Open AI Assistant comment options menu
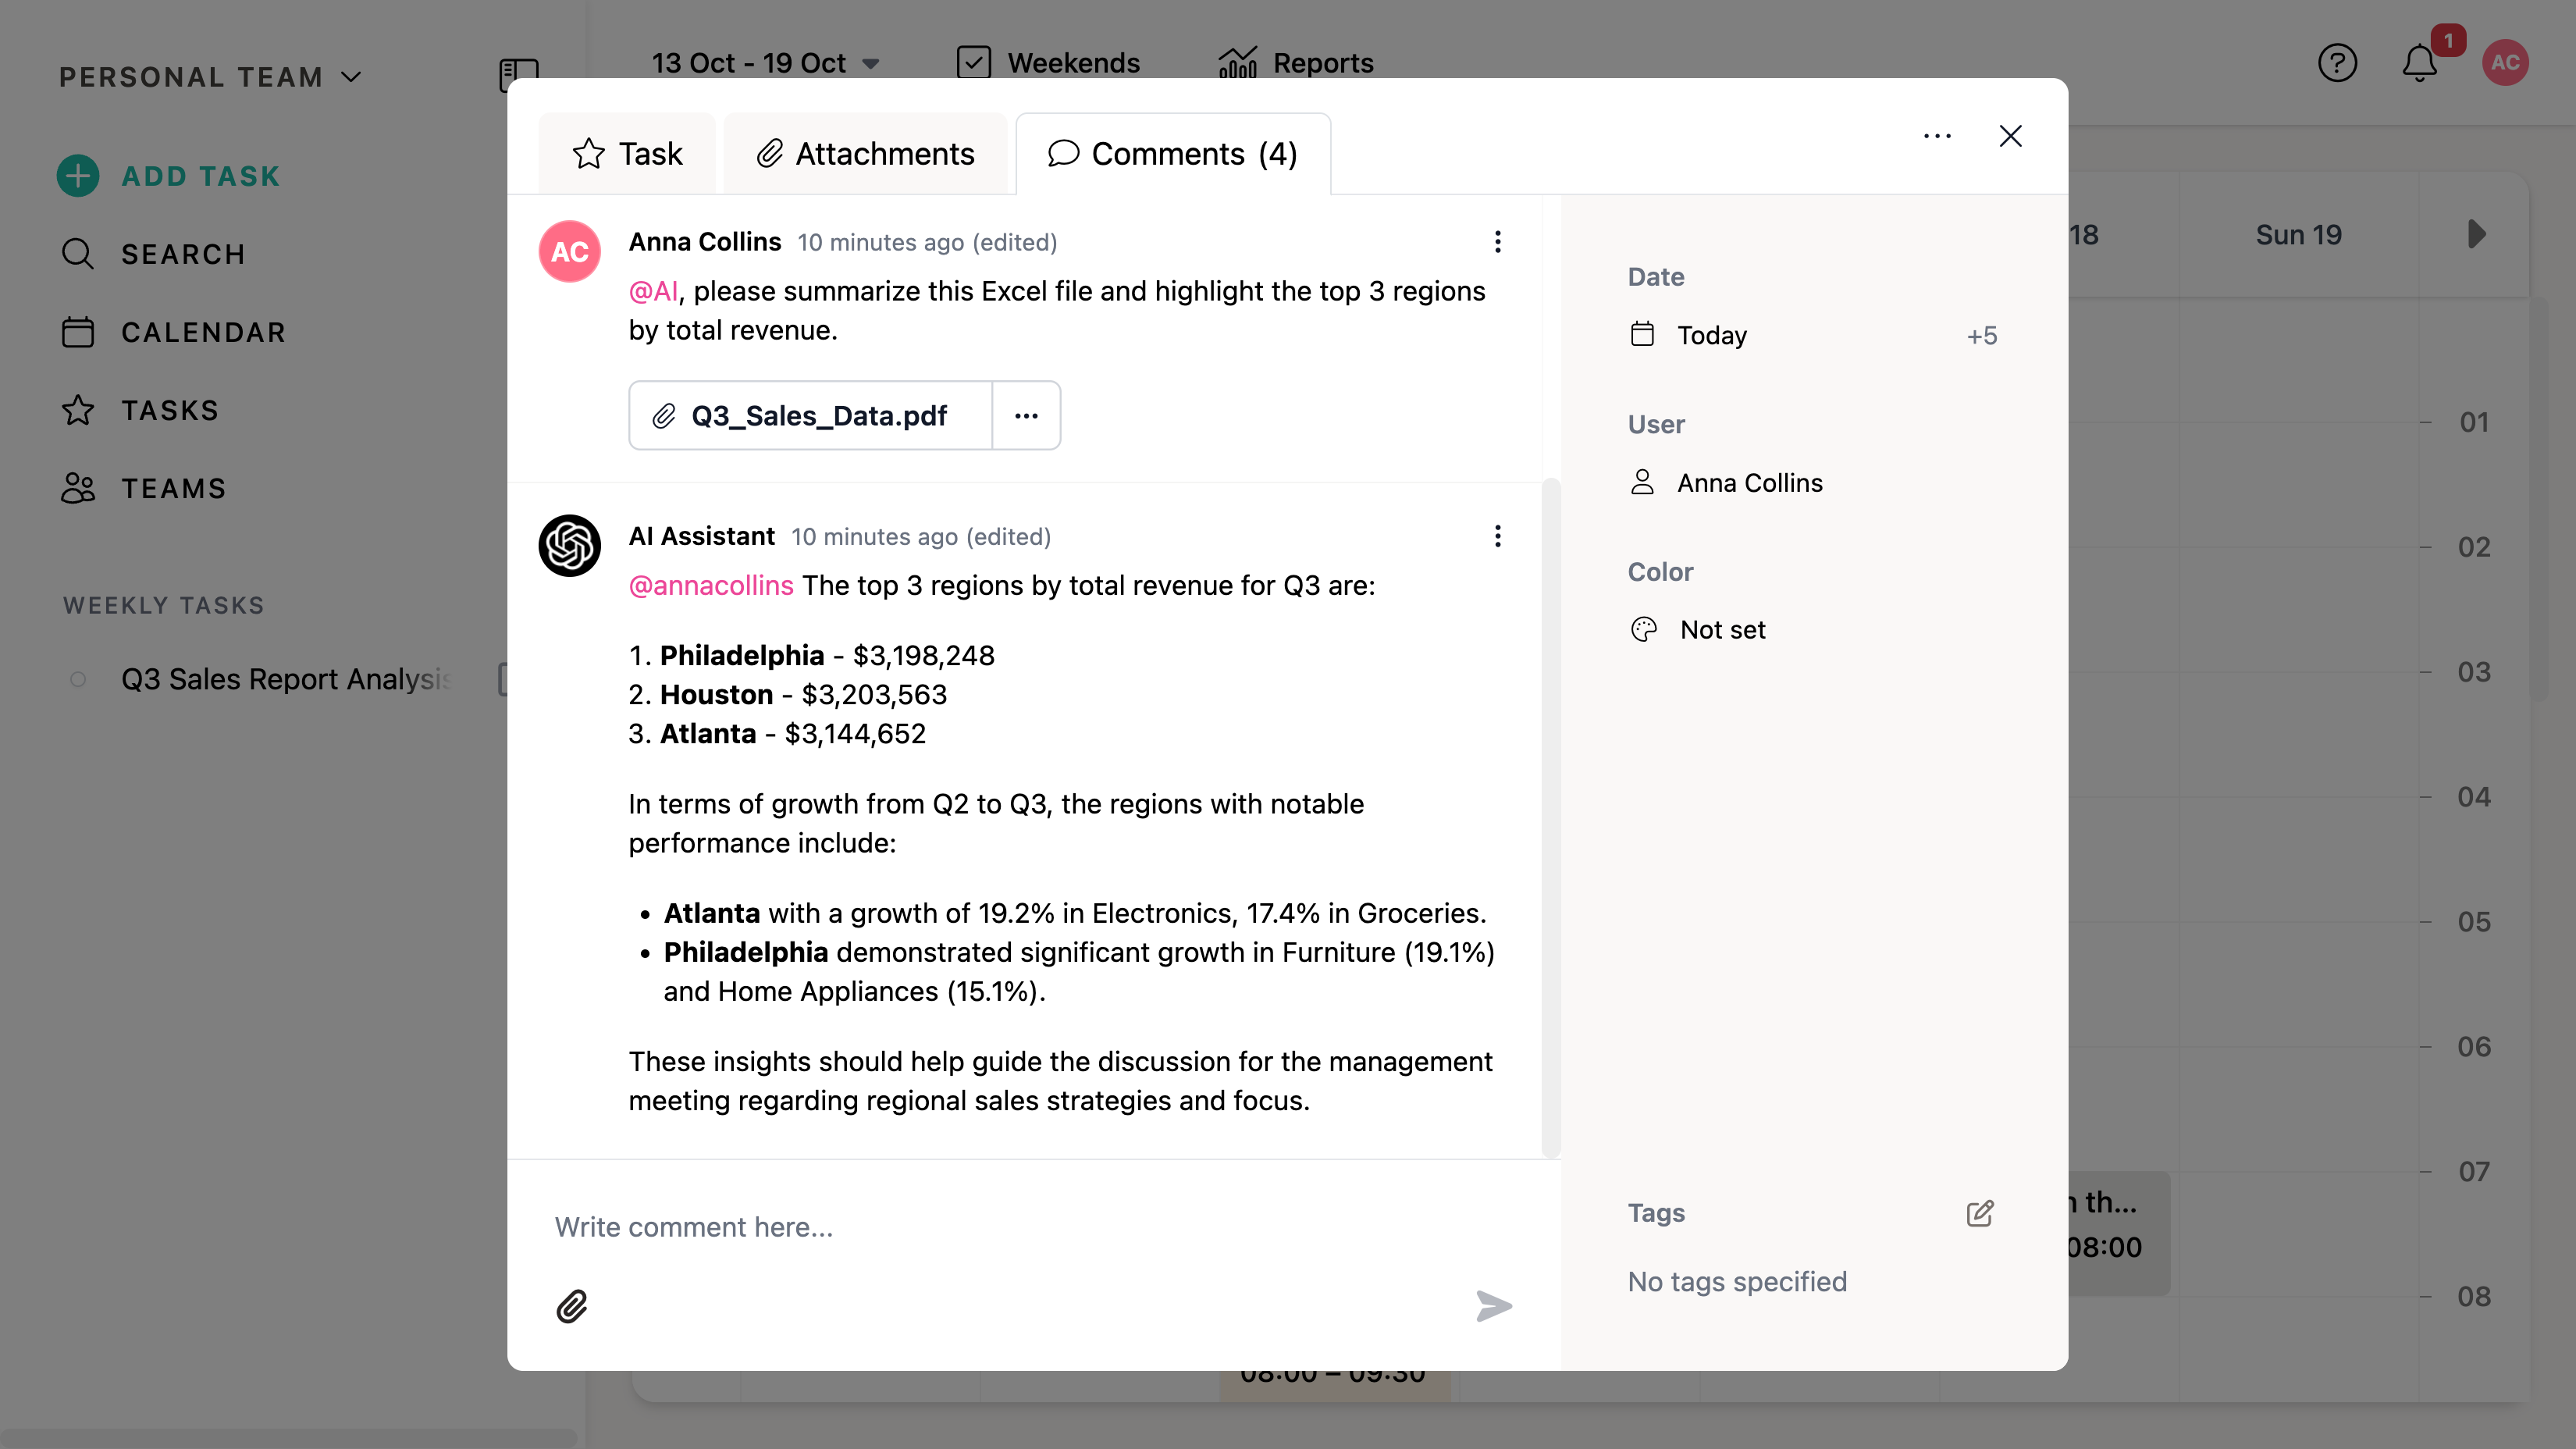This screenshot has width=2576, height=1449. click(x=1497, y=536)
